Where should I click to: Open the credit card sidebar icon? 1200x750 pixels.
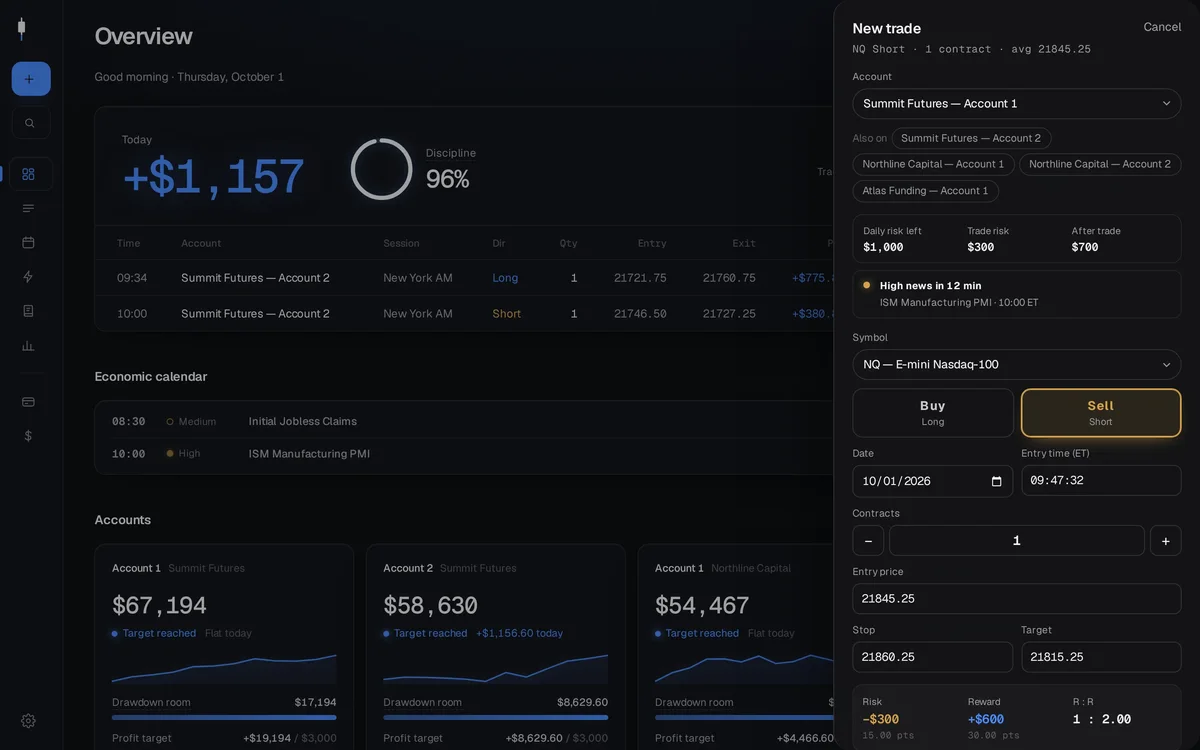(28, 401)
